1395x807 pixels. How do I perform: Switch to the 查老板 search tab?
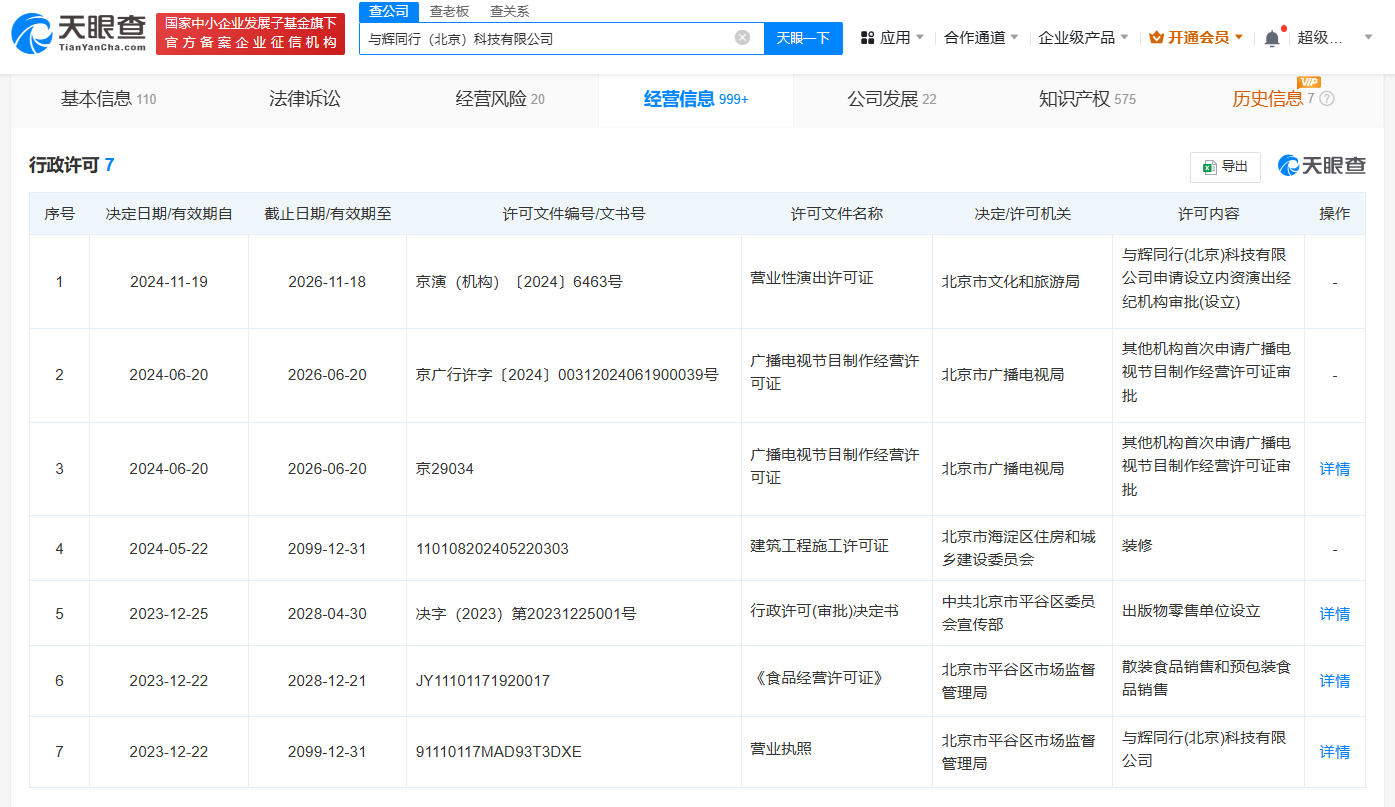pos(449,11)
